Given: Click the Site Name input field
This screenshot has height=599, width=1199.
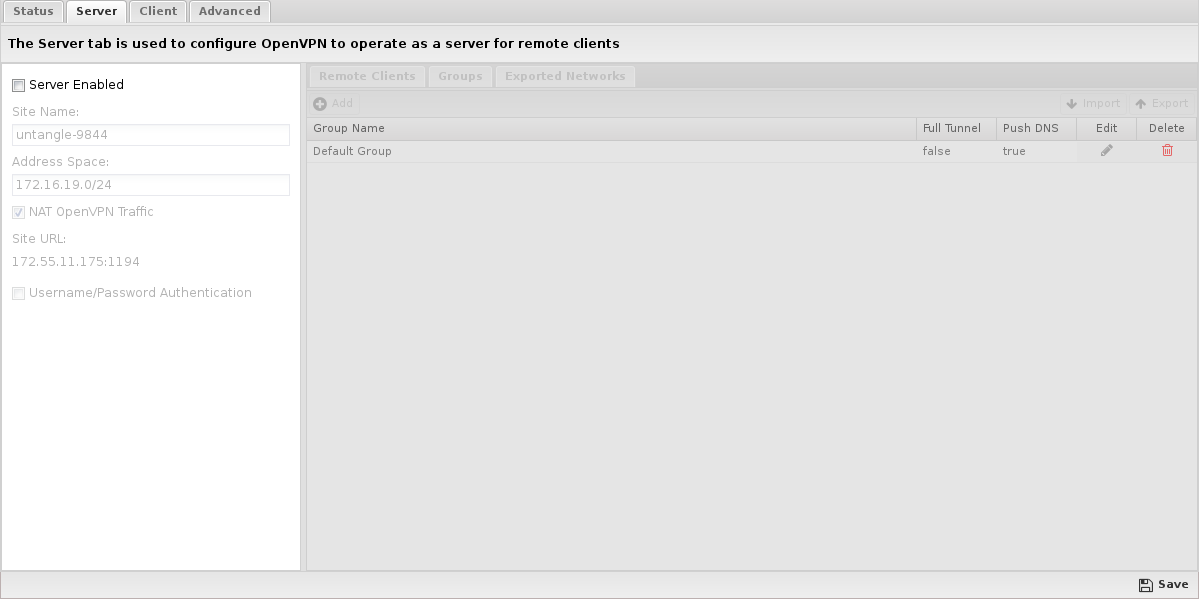Looking at the screenshot, I should (x=151, y=135).
